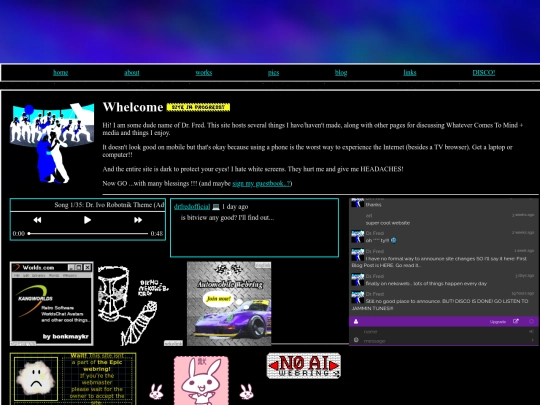This screenshot has width=540, height=405.
Task: Focus the chatbox message field
Action: 444,341
